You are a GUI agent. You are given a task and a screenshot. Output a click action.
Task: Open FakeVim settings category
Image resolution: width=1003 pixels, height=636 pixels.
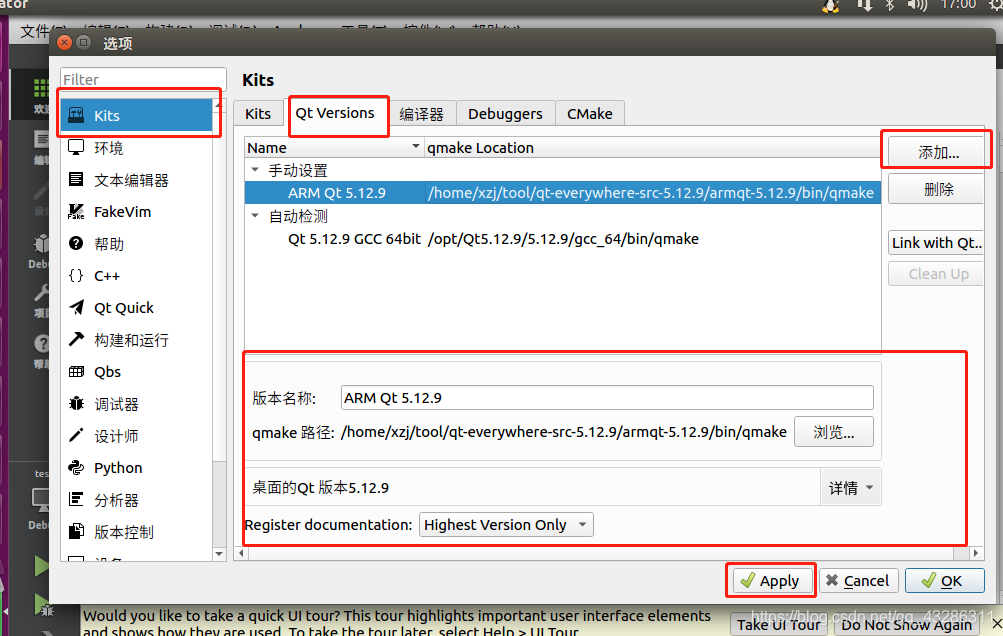coord(136,212)
